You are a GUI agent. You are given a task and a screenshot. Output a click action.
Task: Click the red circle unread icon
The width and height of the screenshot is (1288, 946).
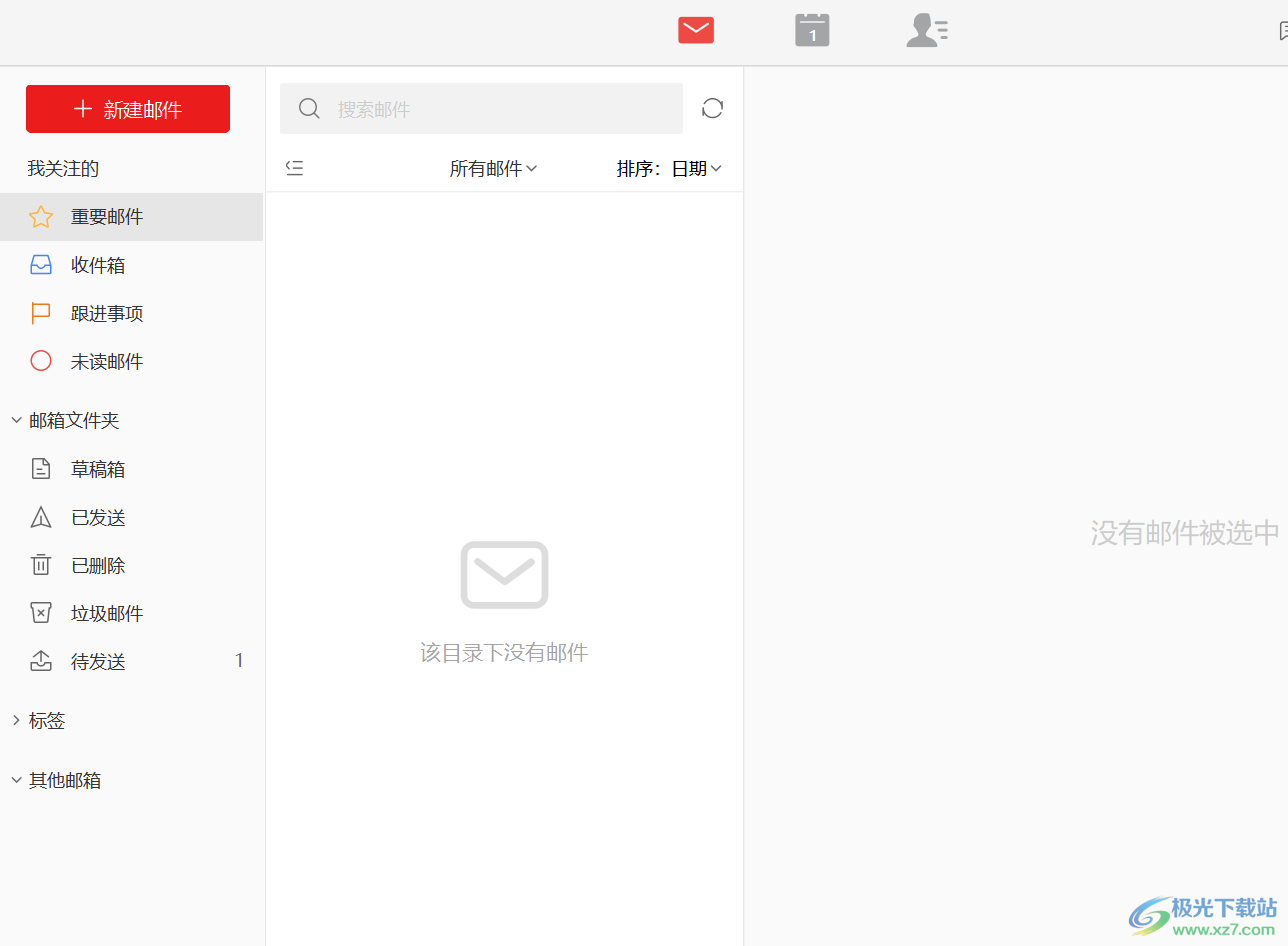point(41,361)
